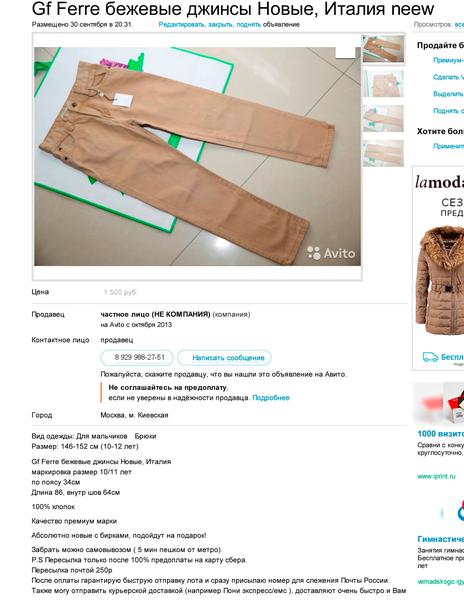Show phone number 8 929 988-27-51 button
Screen dimensions: 464x600
pyautogui.click(x=137, y=358)
